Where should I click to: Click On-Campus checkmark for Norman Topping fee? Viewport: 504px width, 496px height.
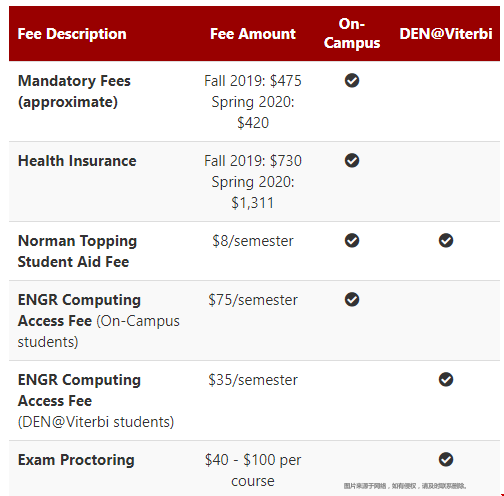[x=352, y=240]
